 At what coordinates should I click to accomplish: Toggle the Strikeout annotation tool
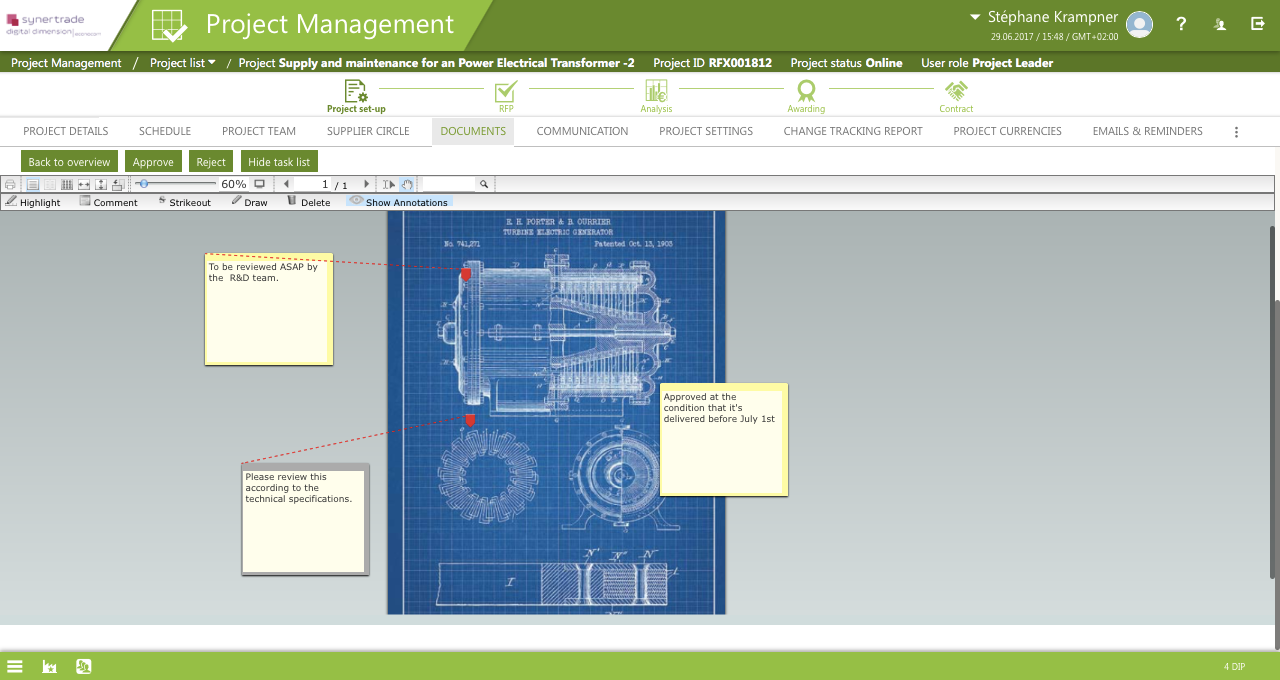[x=184, y=202]
